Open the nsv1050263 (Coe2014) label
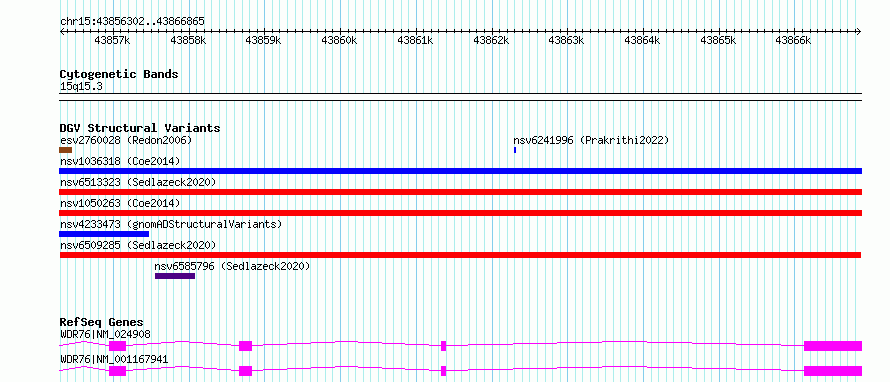Image resolution: width=890 pixels, height=382 pixels. (x=120, y=203)
